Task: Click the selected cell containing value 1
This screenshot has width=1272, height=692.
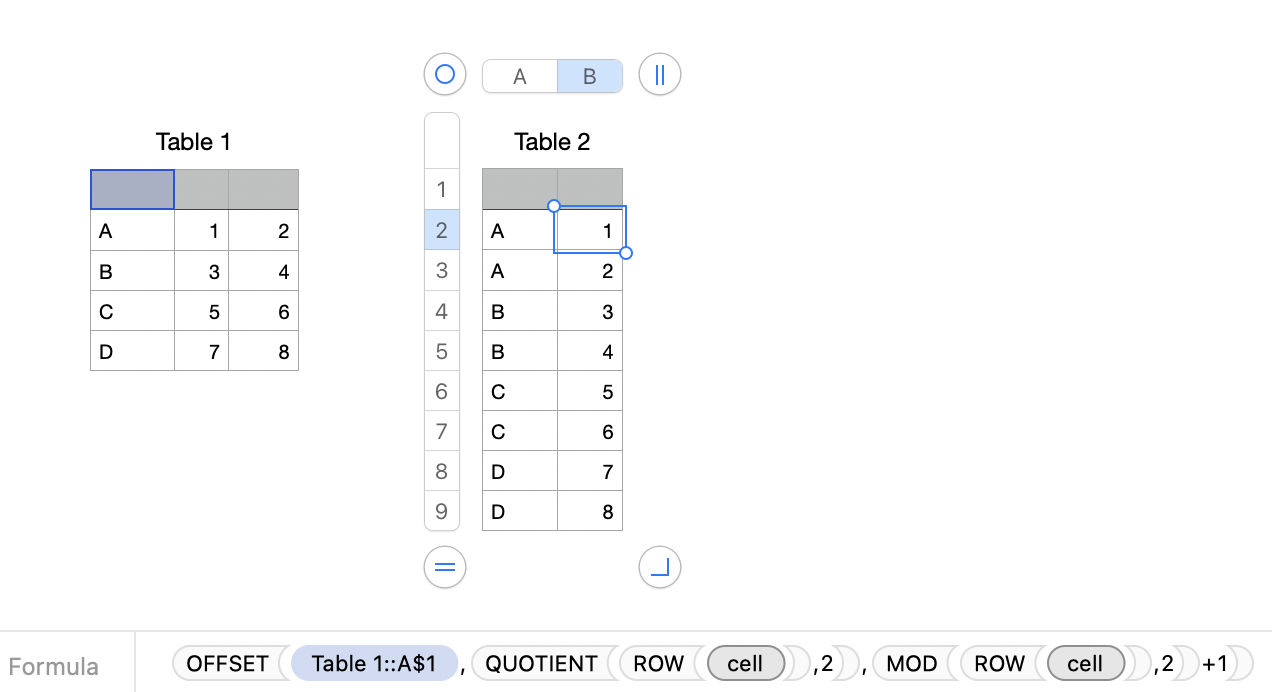Action: tap(590, 230)
